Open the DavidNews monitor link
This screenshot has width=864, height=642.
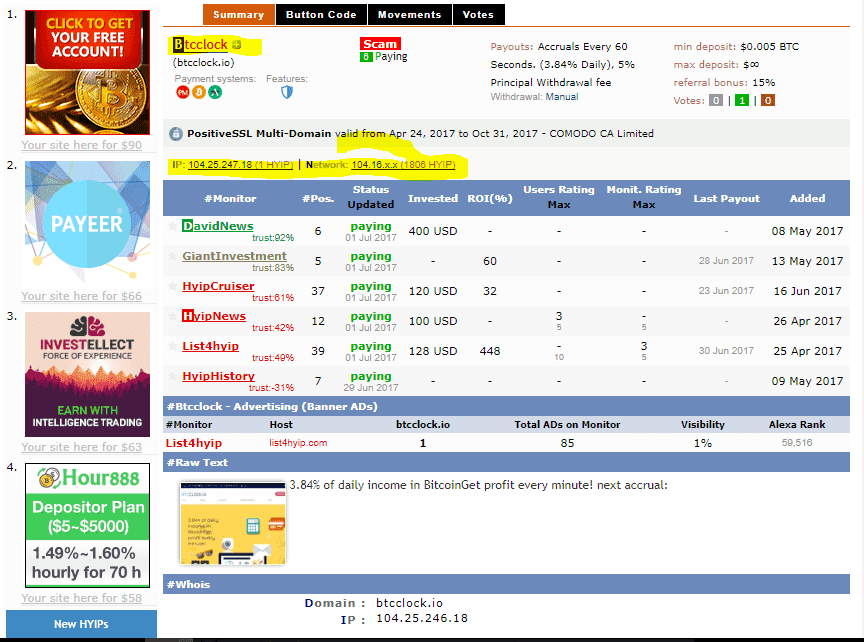(218, 226)
